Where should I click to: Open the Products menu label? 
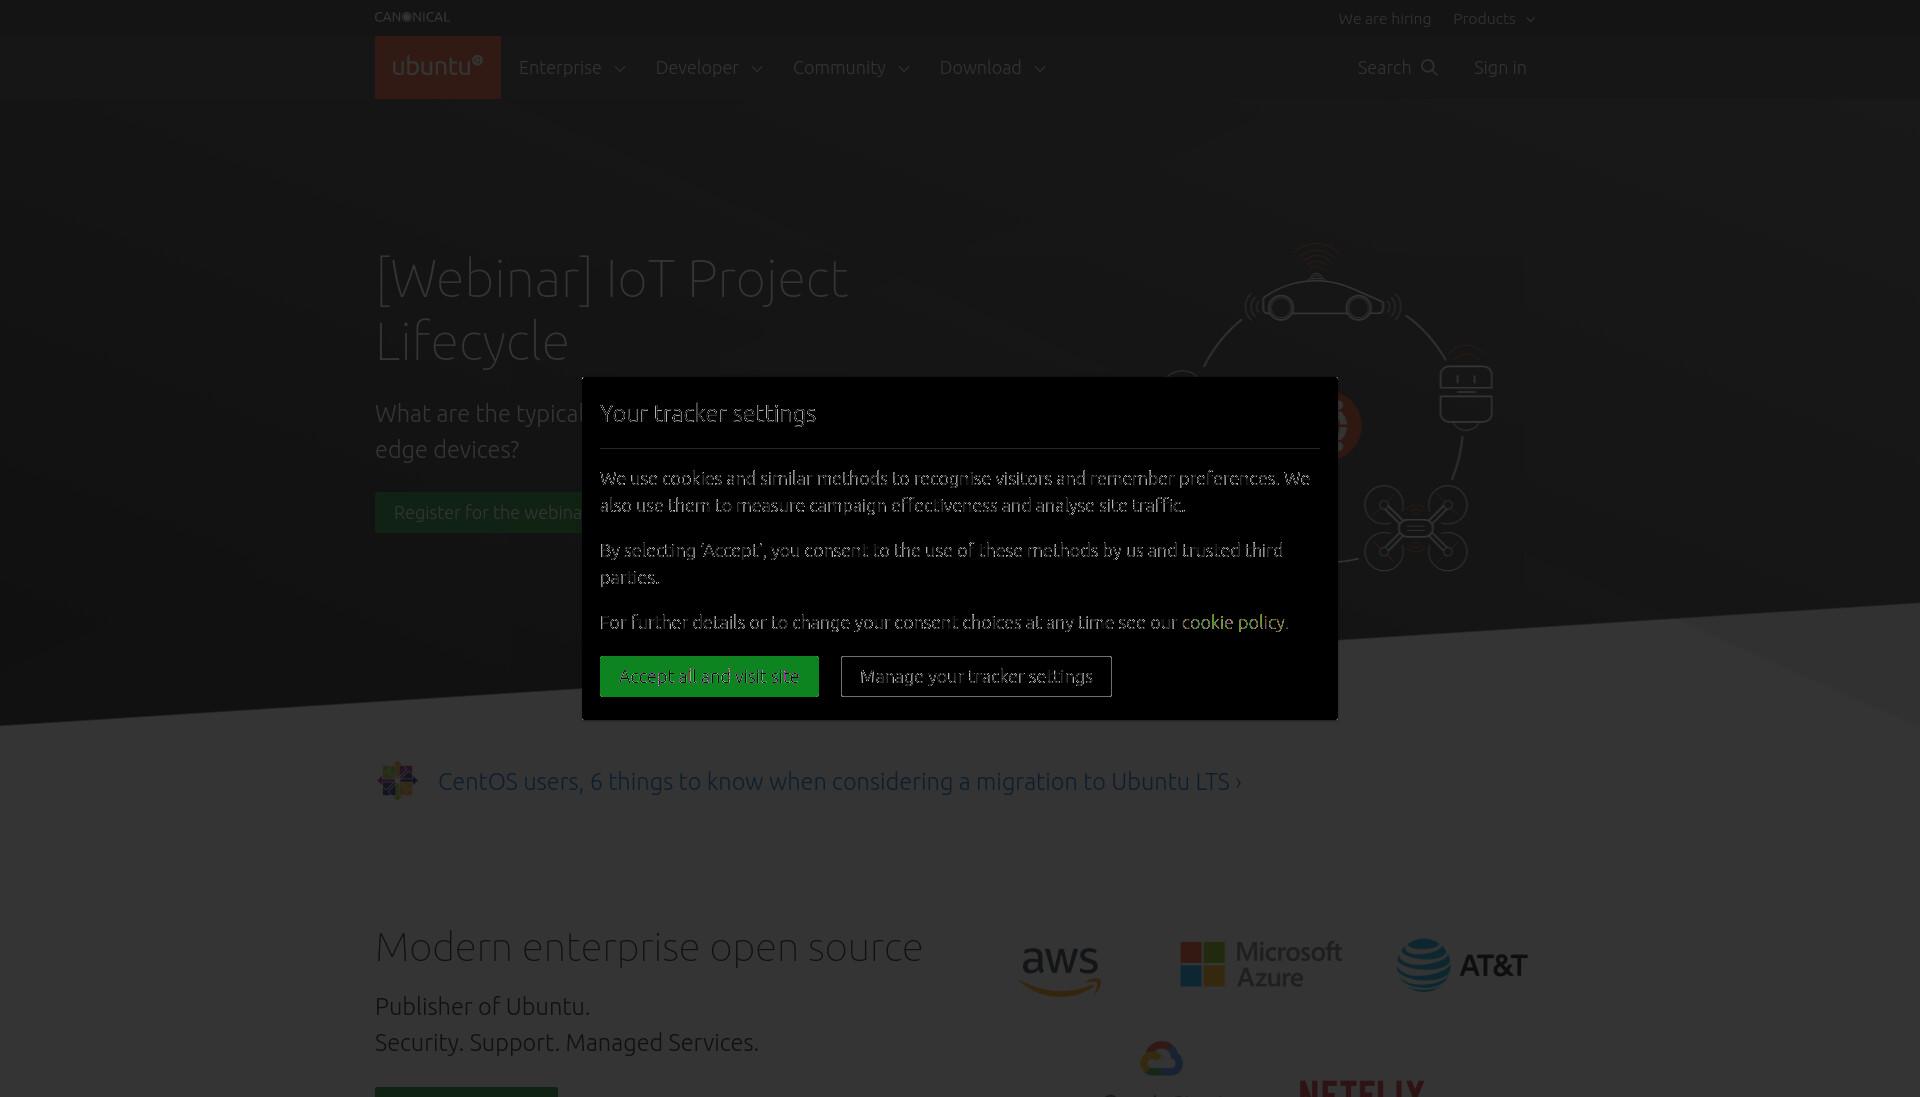(x=1484, y=19)
